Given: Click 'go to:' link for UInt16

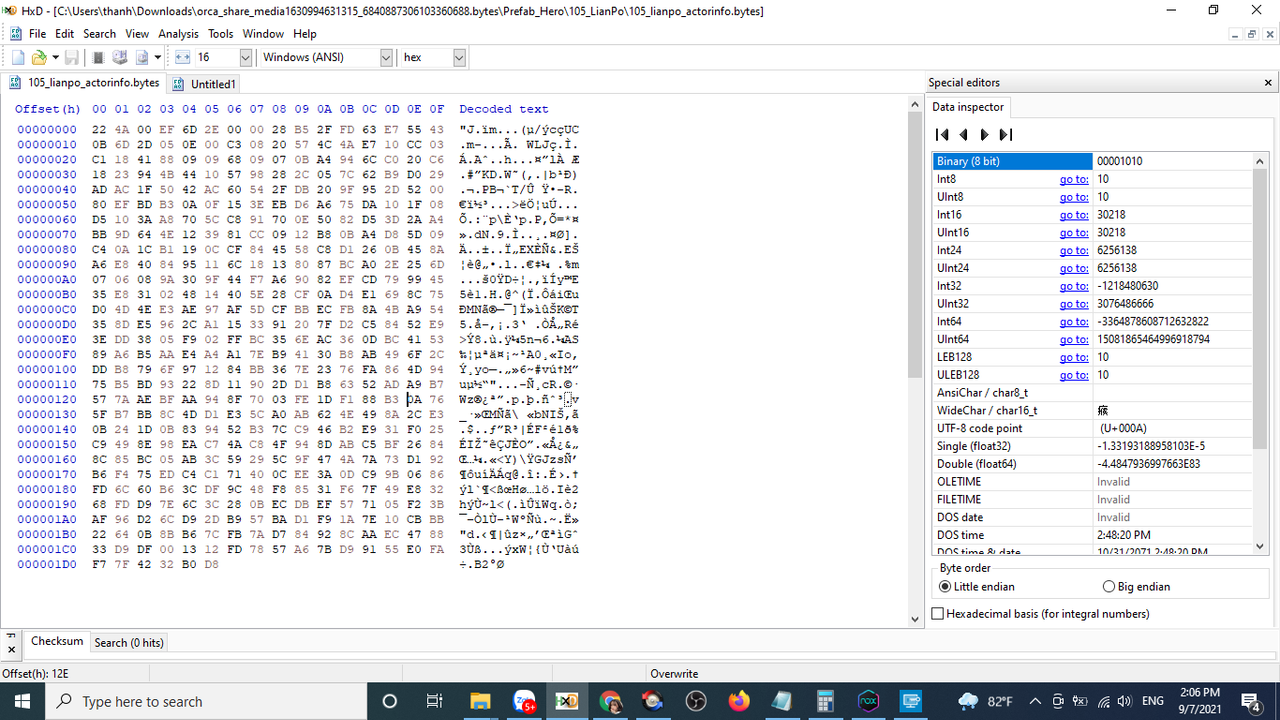Looking at the screenshot, I should [x=1074, y=233].
